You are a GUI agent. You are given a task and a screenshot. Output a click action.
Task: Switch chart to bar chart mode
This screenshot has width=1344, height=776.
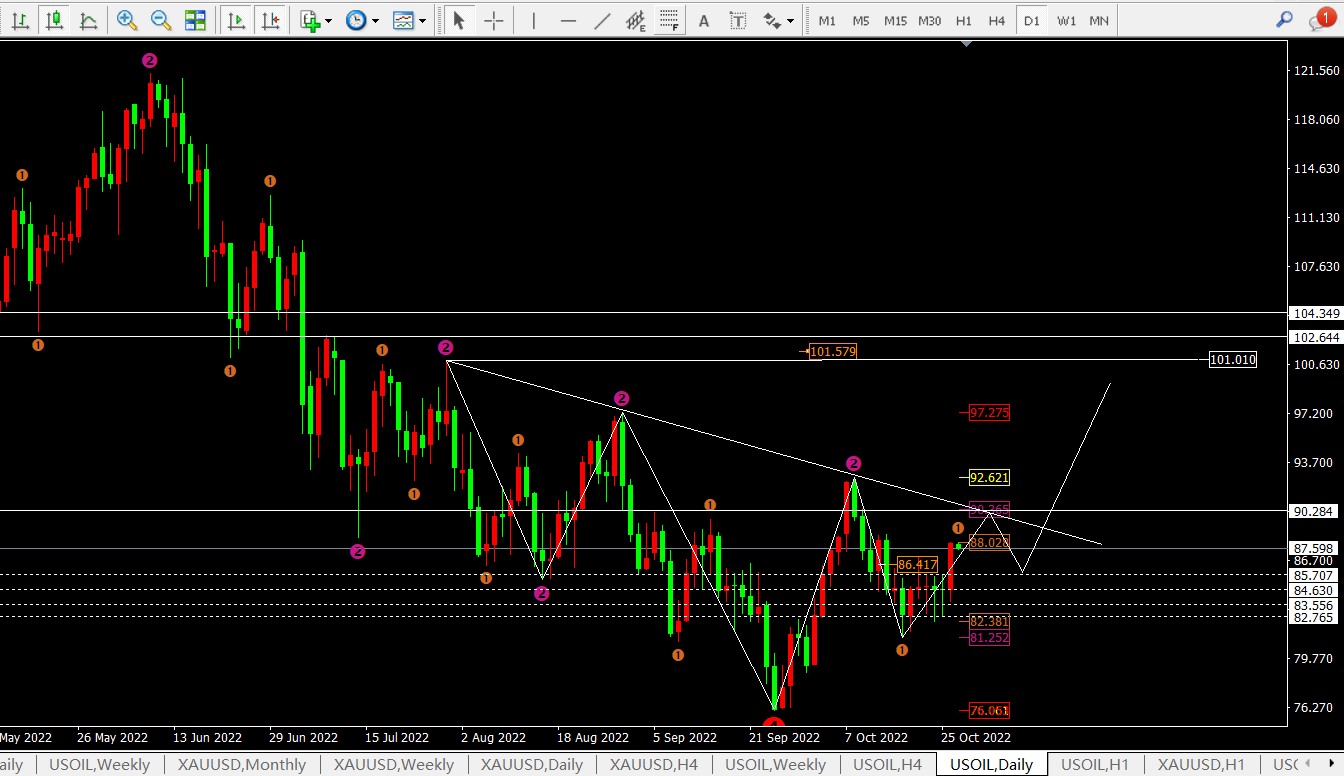click(x=20, y=20)
